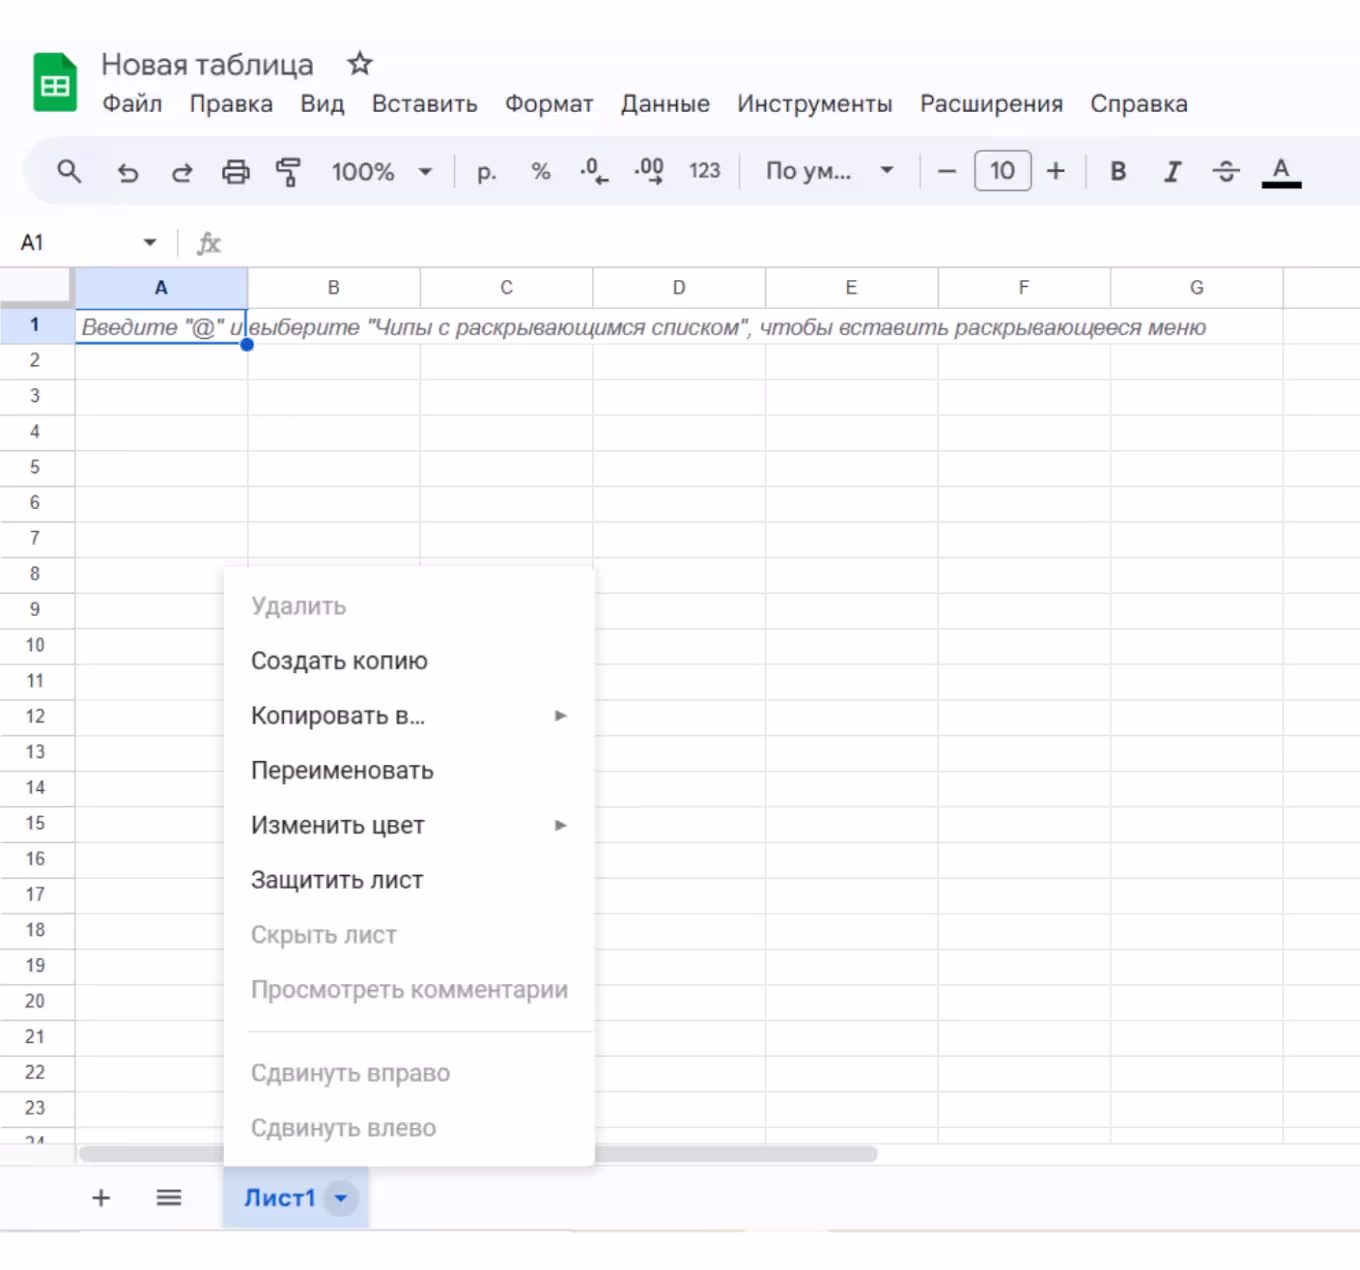The height and width of the screenshot is (1270, 1360).
Task: Click the search magnifier icon in toolbar
Action: click(68, 171)
